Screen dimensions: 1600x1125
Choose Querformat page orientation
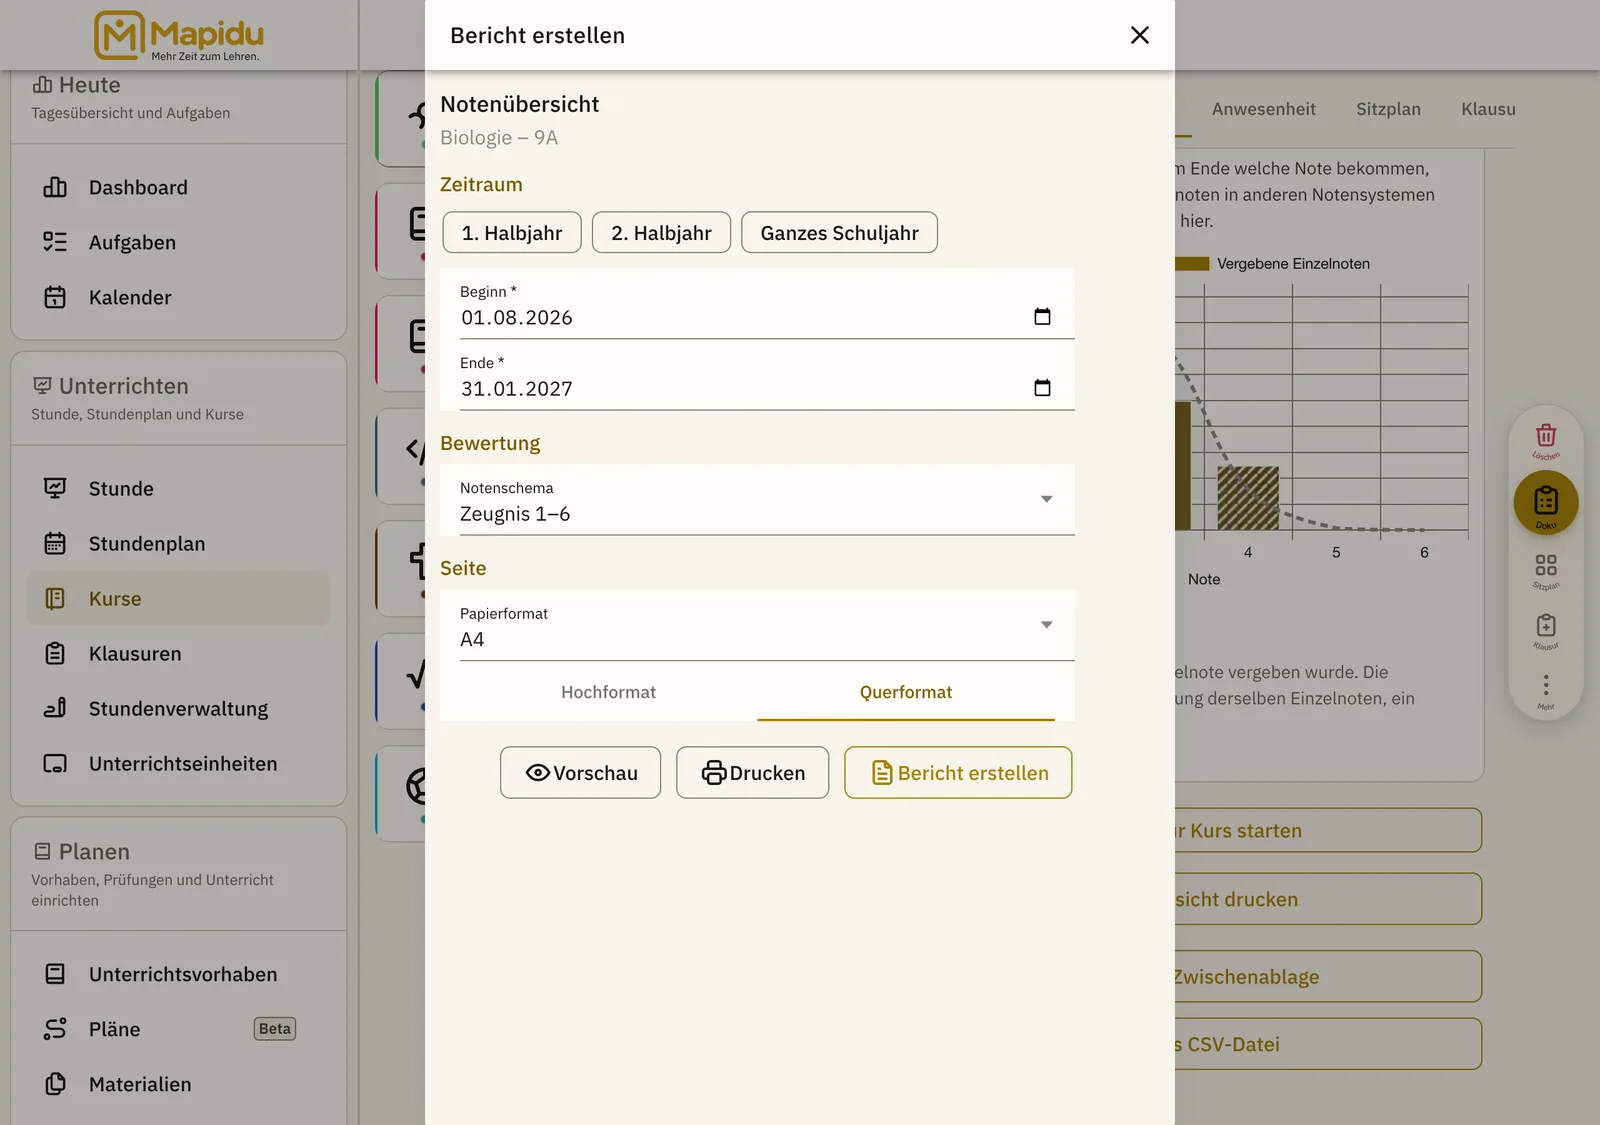tap(906, 693)
